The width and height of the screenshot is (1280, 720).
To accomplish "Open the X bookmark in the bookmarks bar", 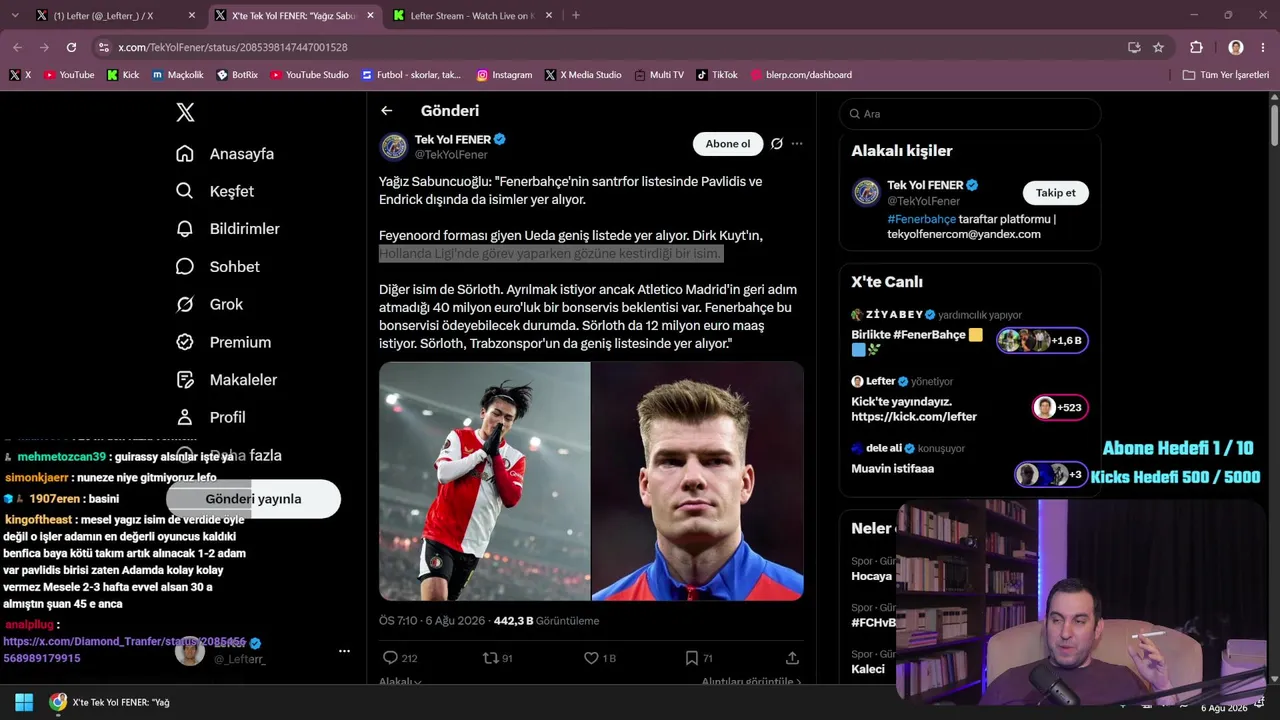I will [20, 75].
